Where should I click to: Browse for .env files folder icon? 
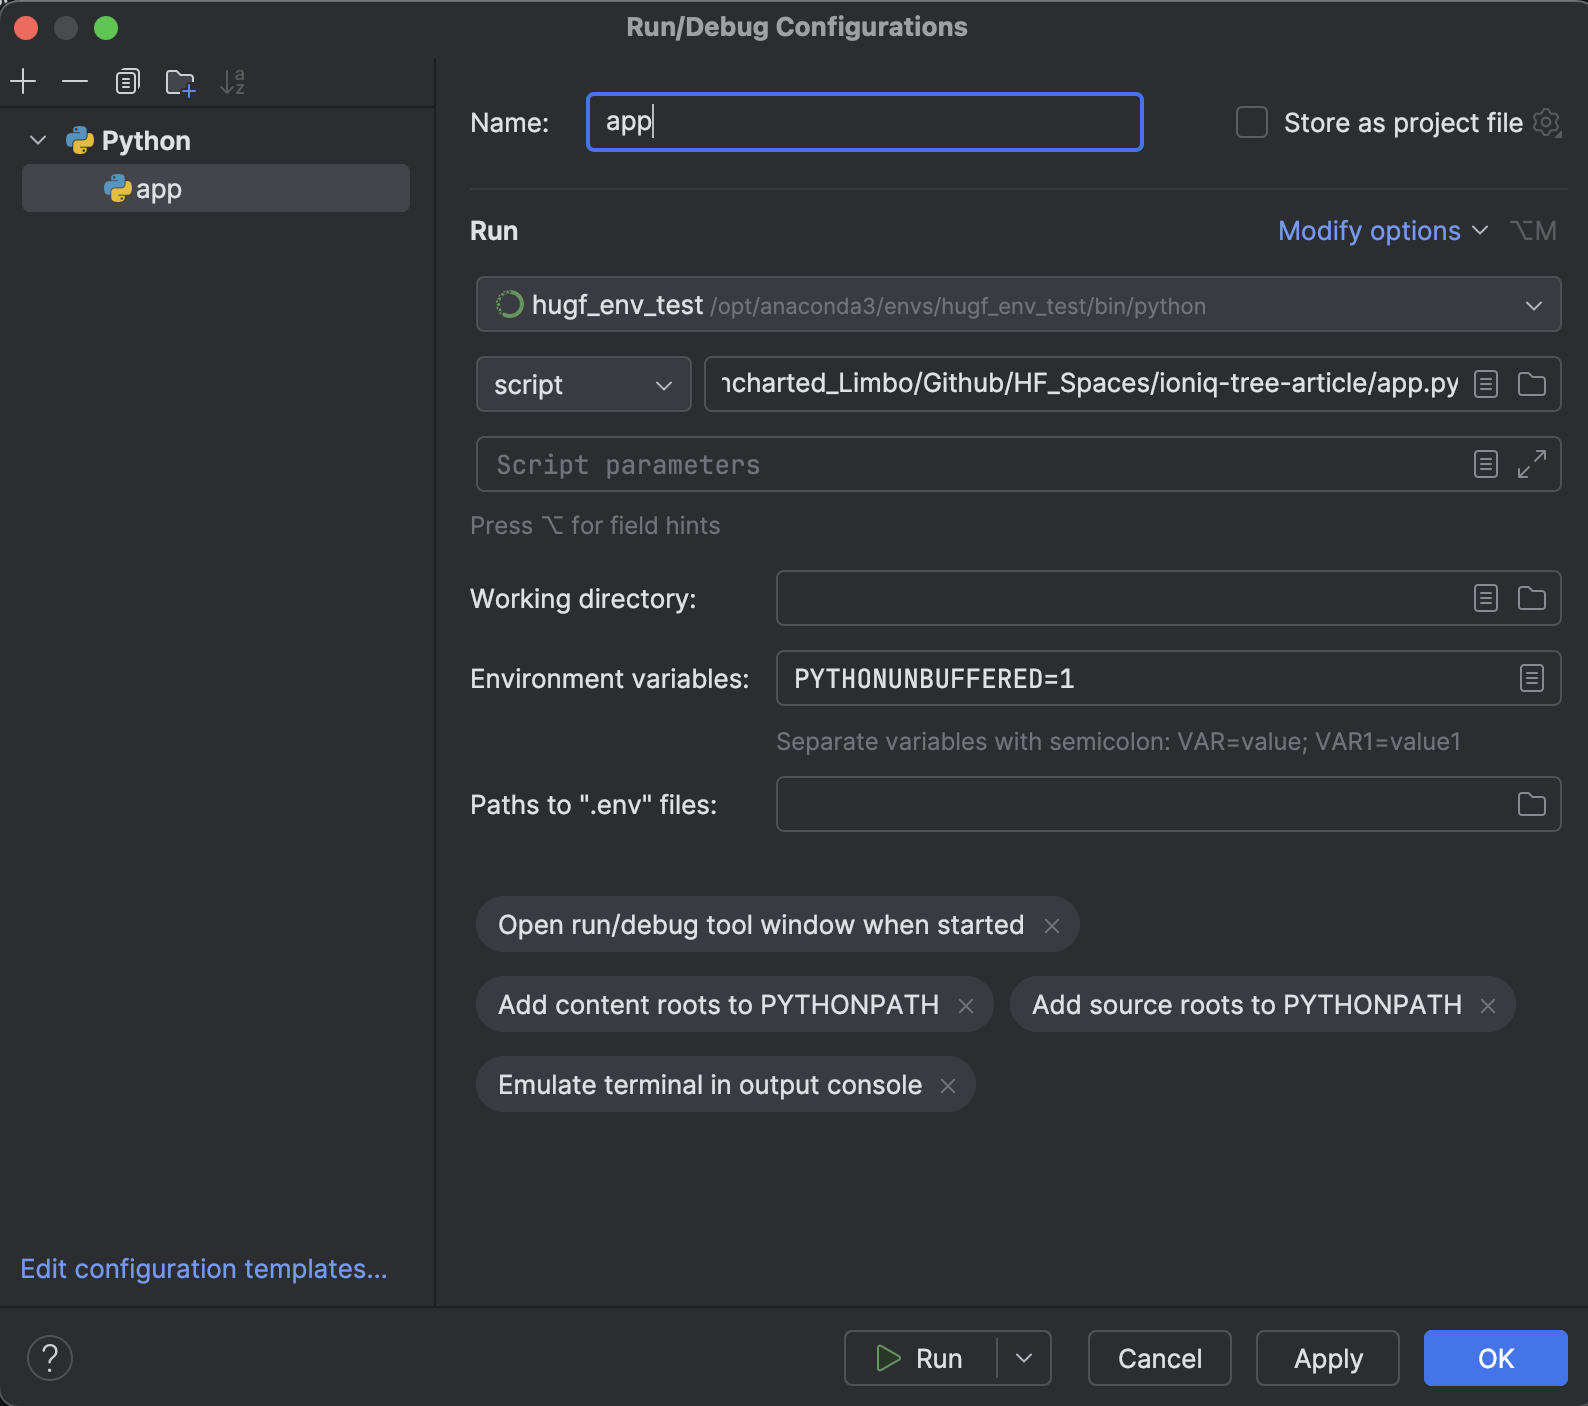point(1531,804)
